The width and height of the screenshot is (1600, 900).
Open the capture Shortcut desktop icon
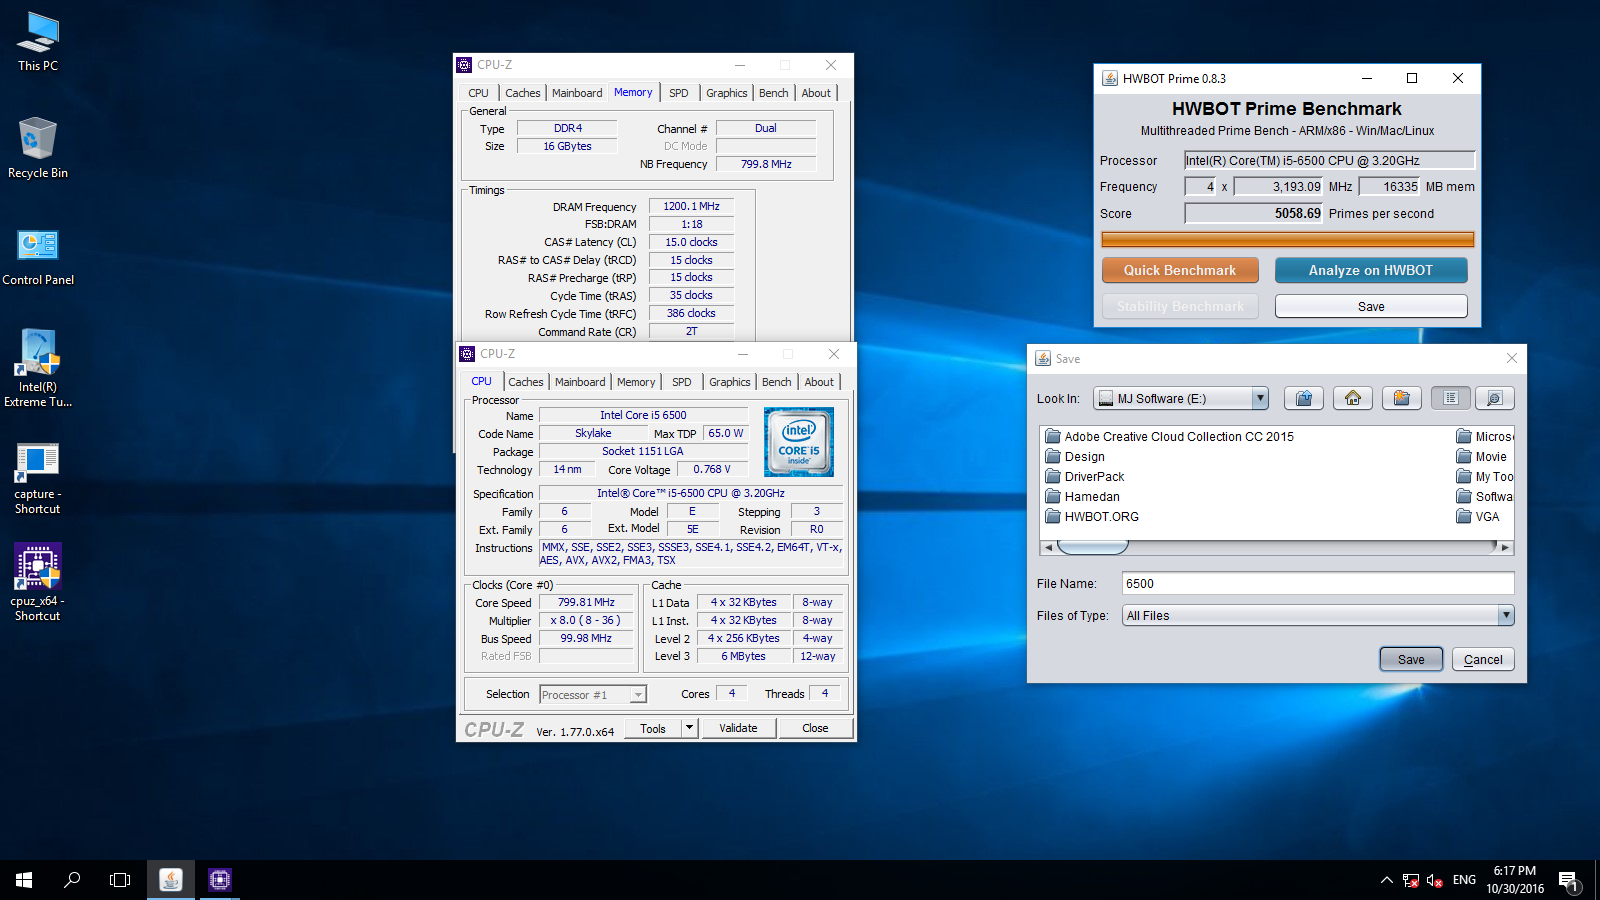click(x=38, y=478)
